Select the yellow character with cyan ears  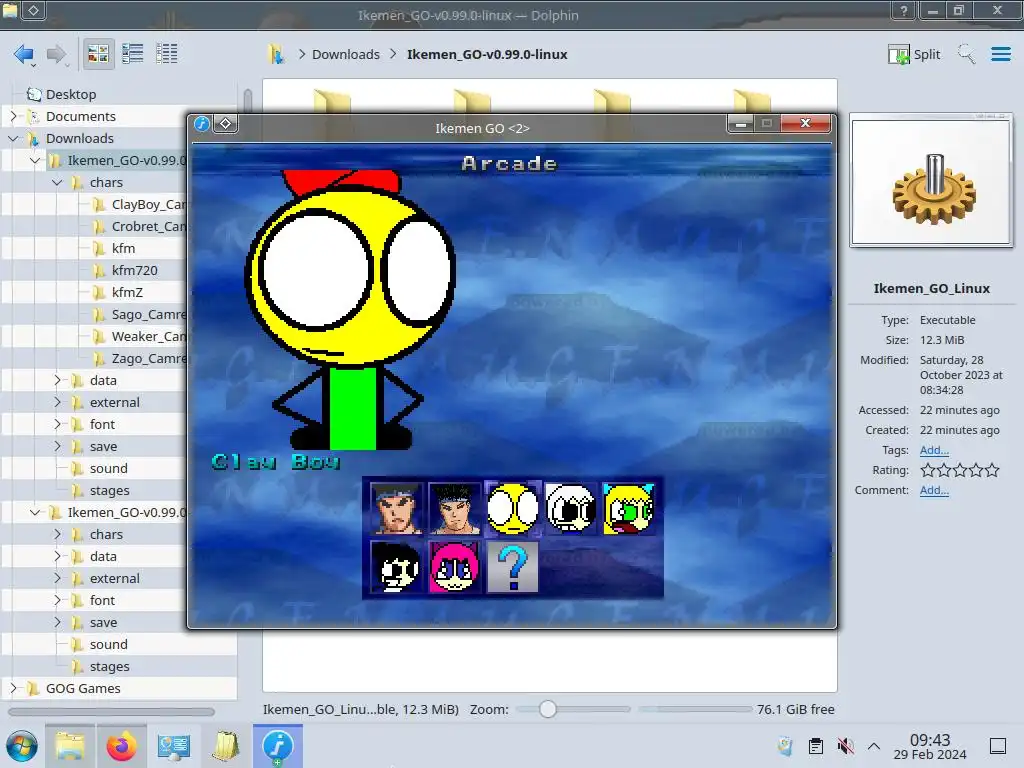pos(629,509)
